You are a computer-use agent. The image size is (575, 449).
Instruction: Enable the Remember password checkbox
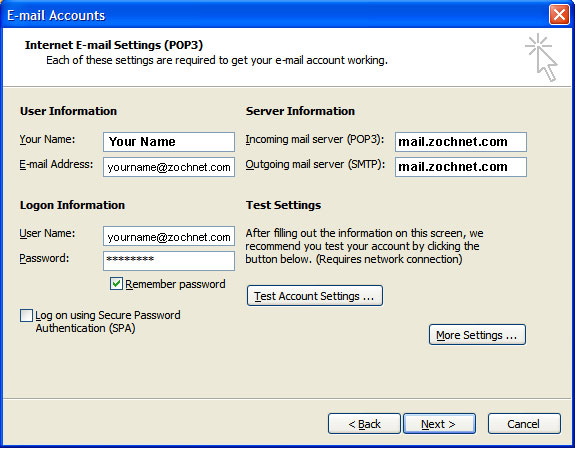116,284
